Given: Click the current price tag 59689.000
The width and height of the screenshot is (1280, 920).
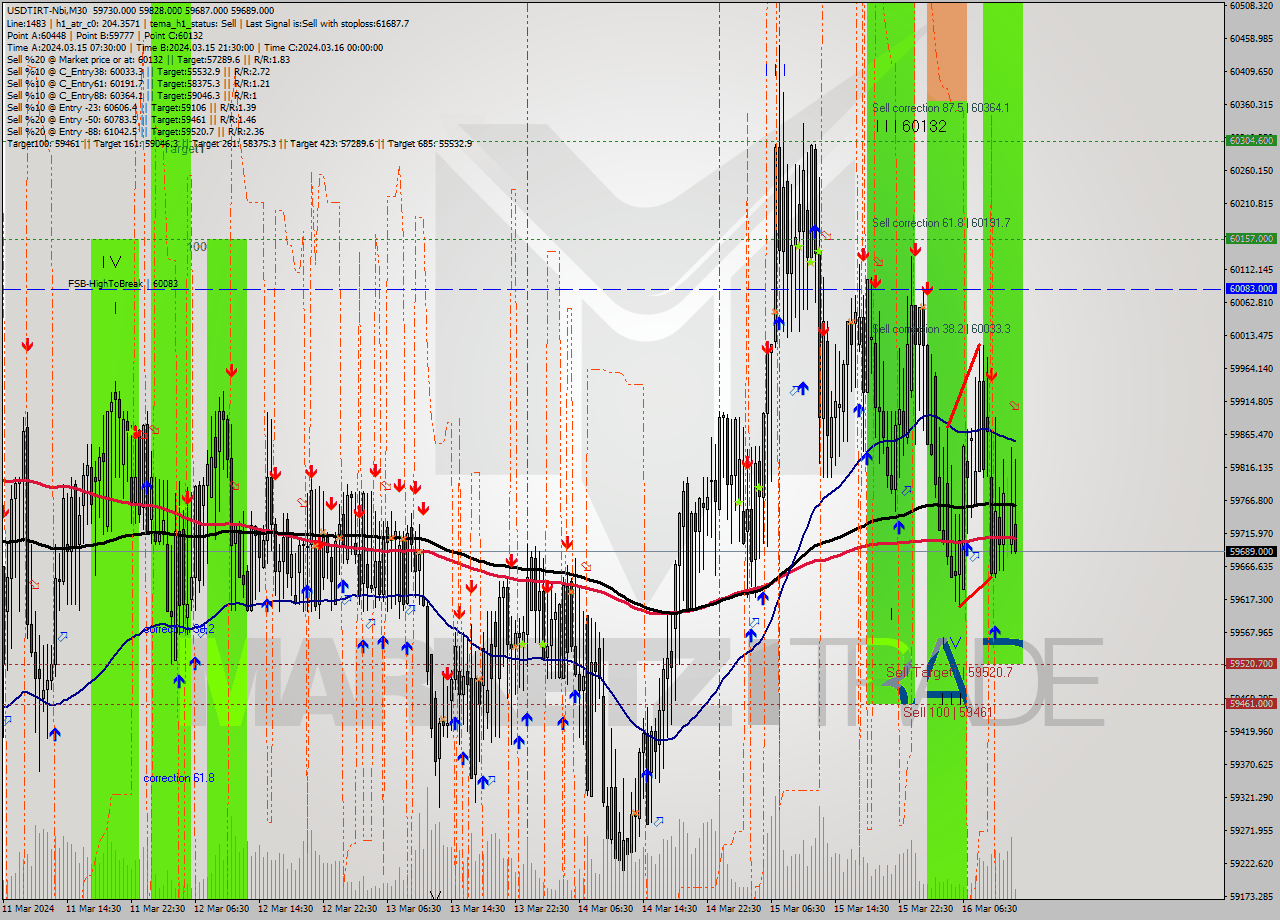Looking at the screenshot, I should (x=1251, y=551).
